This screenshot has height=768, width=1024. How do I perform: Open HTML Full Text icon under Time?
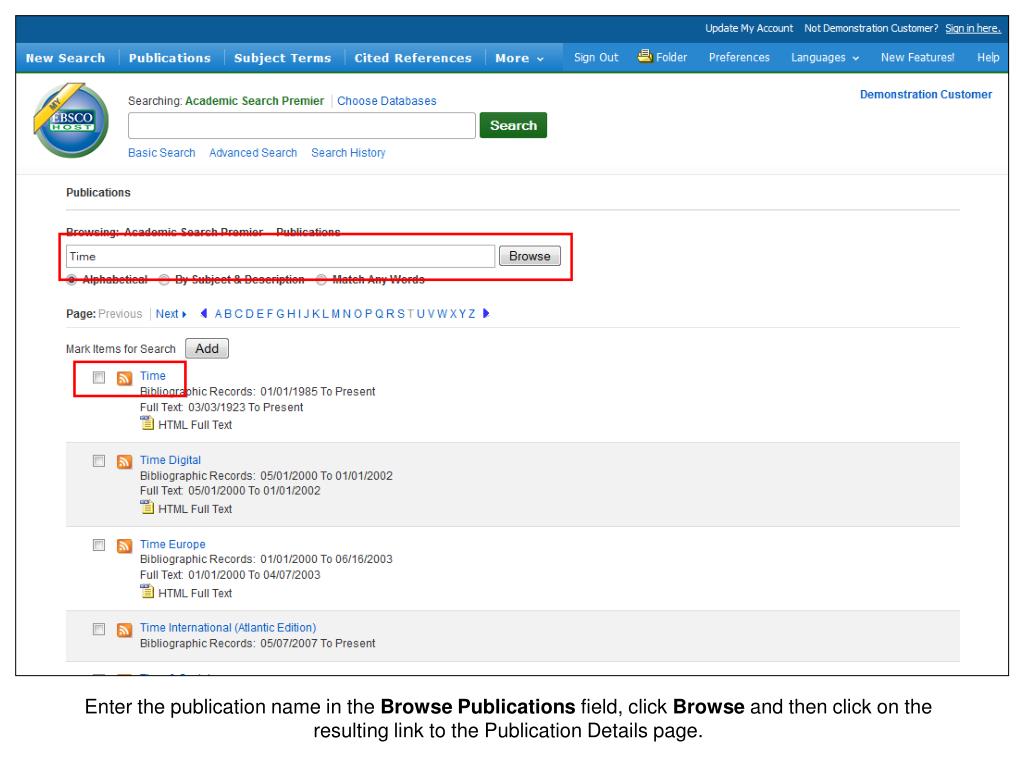147,423
